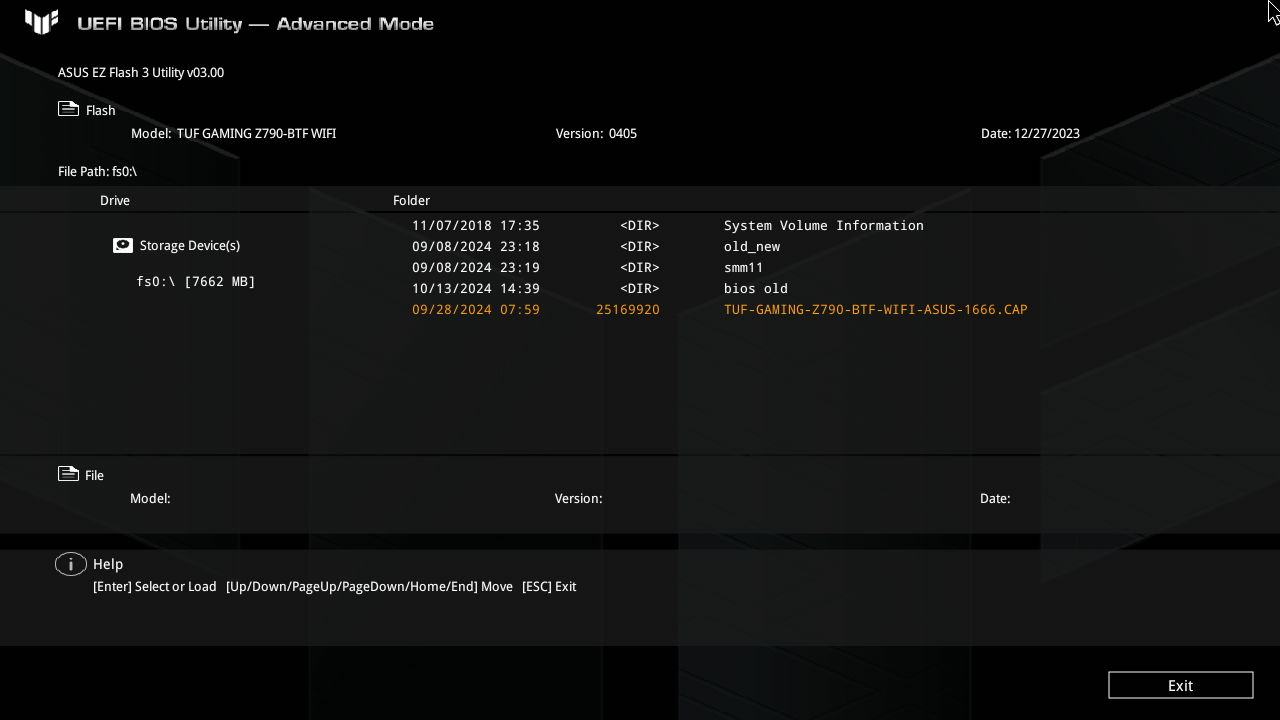The width and height of the screenshot is (1280, 720).
Task: Click the Flash model TUF GAMING Z790-BTF WIFI
Action: pos(256,133)
